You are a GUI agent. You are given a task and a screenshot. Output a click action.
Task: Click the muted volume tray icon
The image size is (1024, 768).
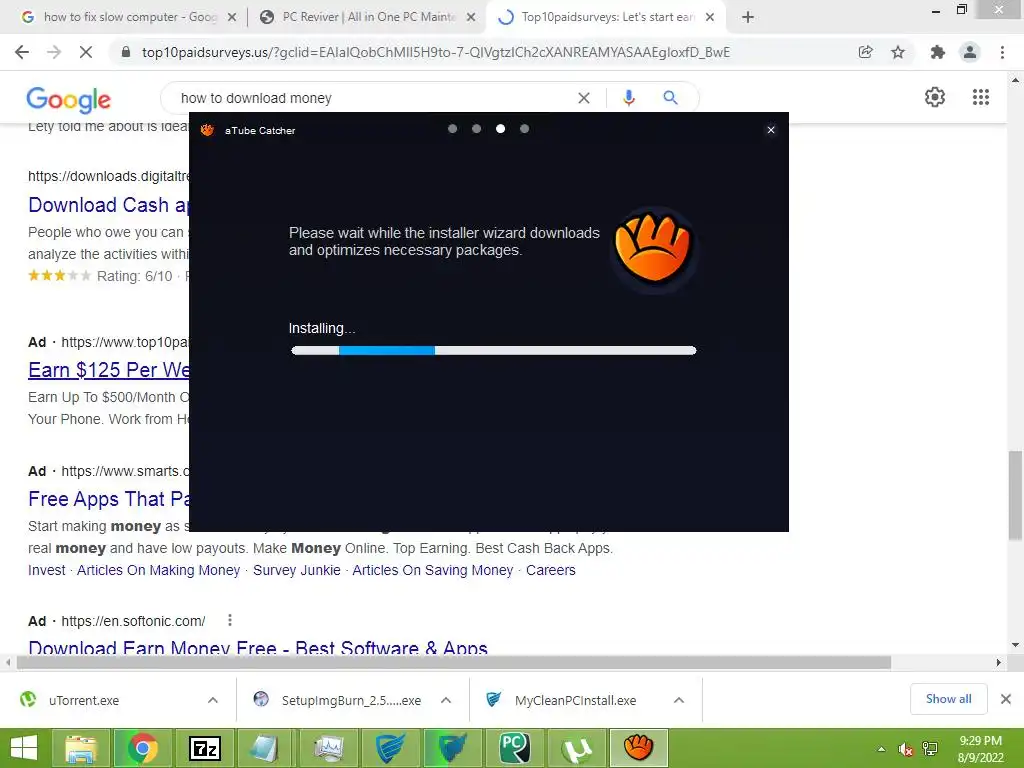[x=905, y=750]
